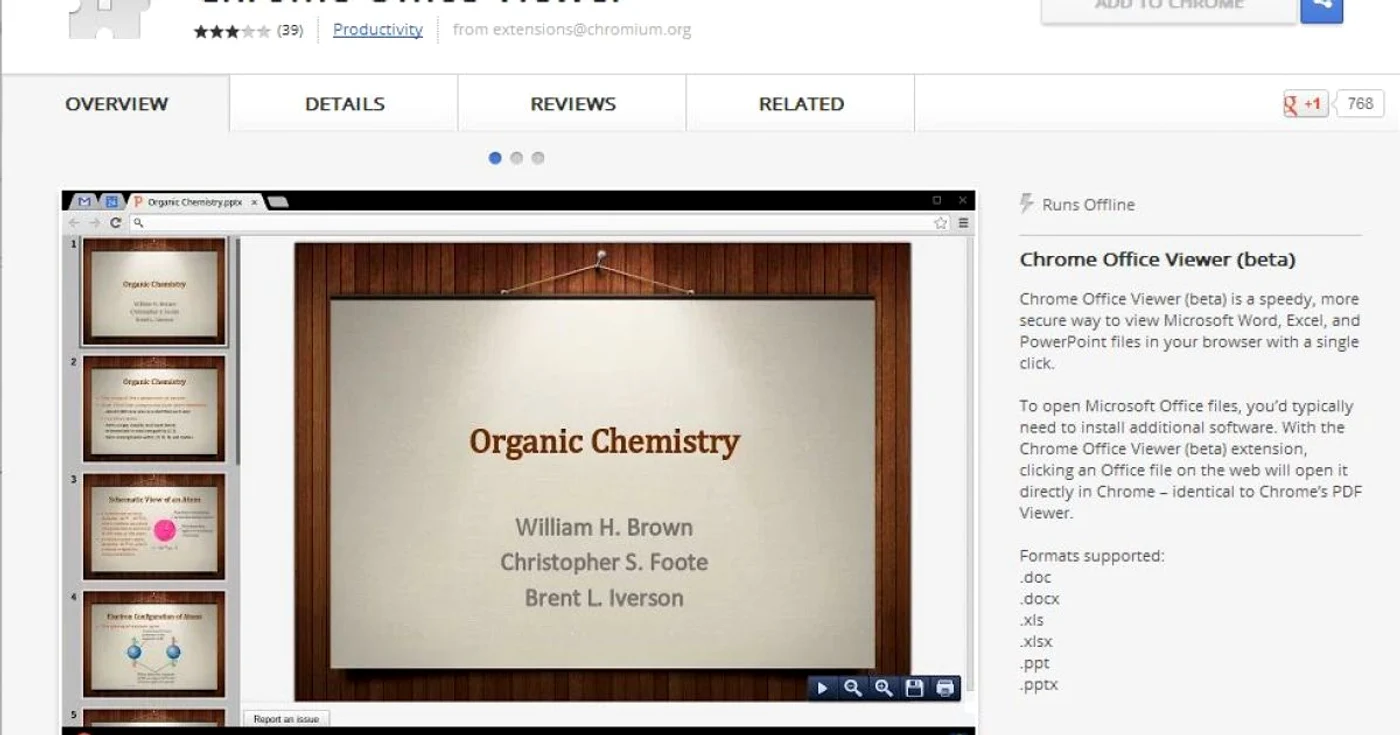Click the second Google tab icon in screenshot
1400x735 pixels.
[111, 202]
